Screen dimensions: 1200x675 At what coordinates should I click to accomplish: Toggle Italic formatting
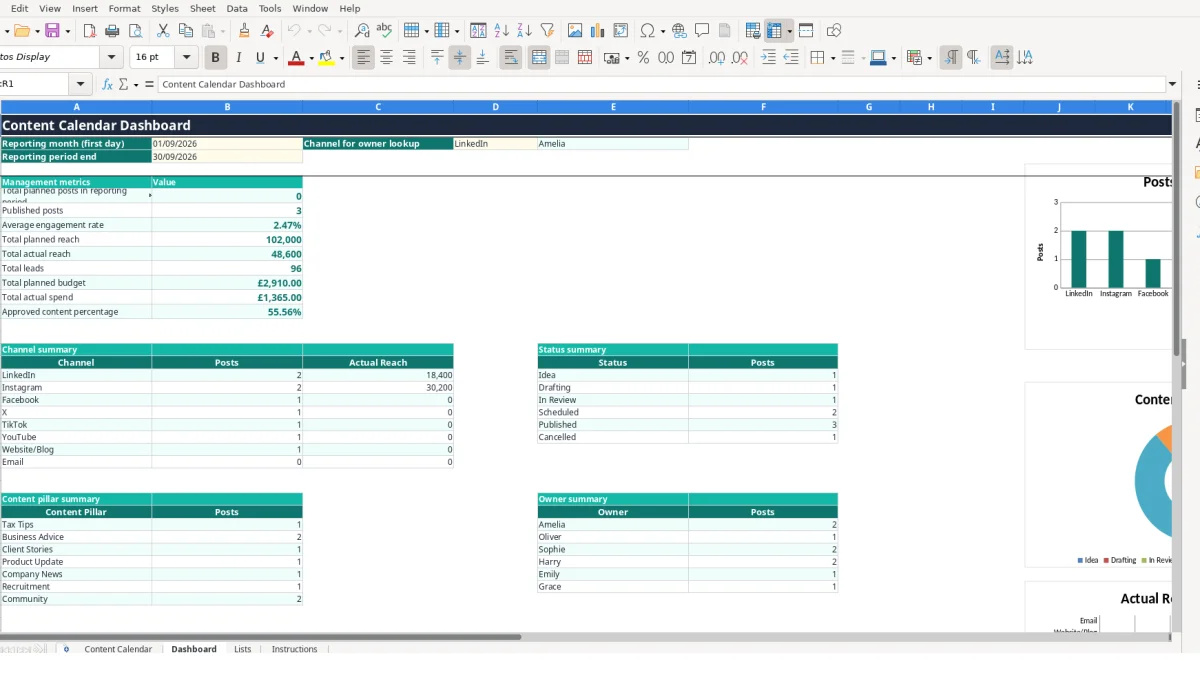pos(237,58)
